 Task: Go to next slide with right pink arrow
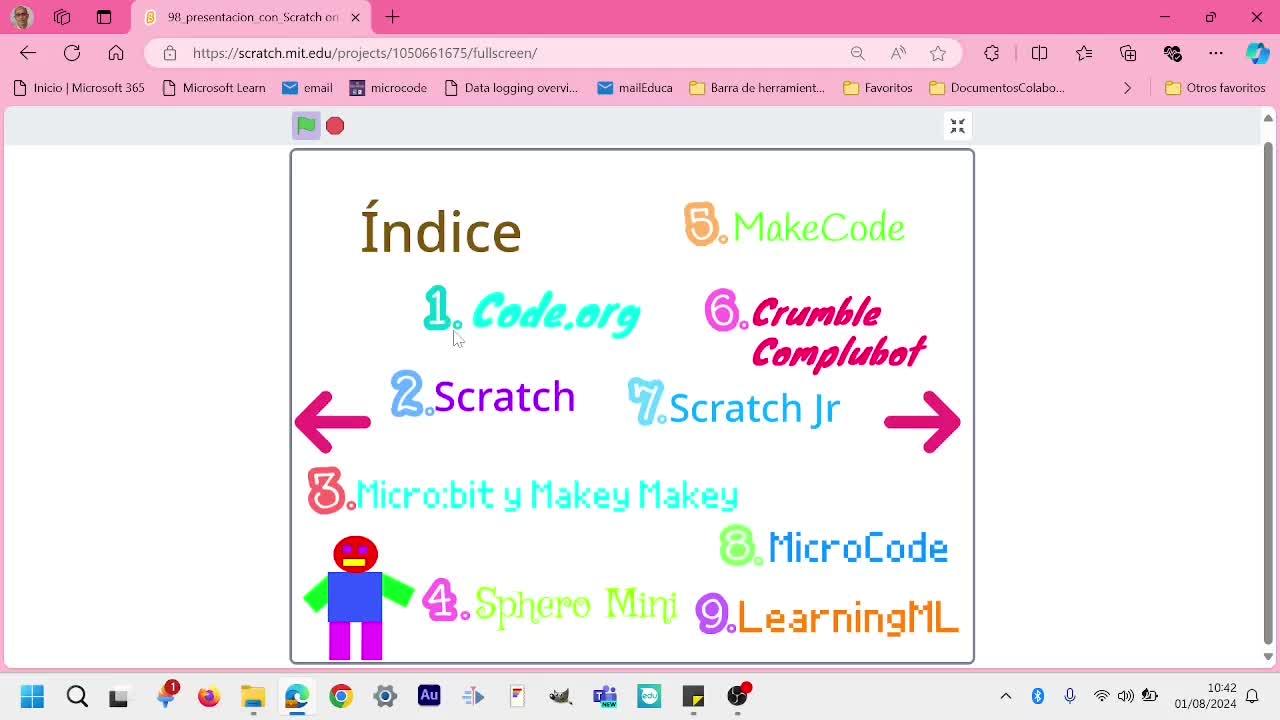pos(922,421)
